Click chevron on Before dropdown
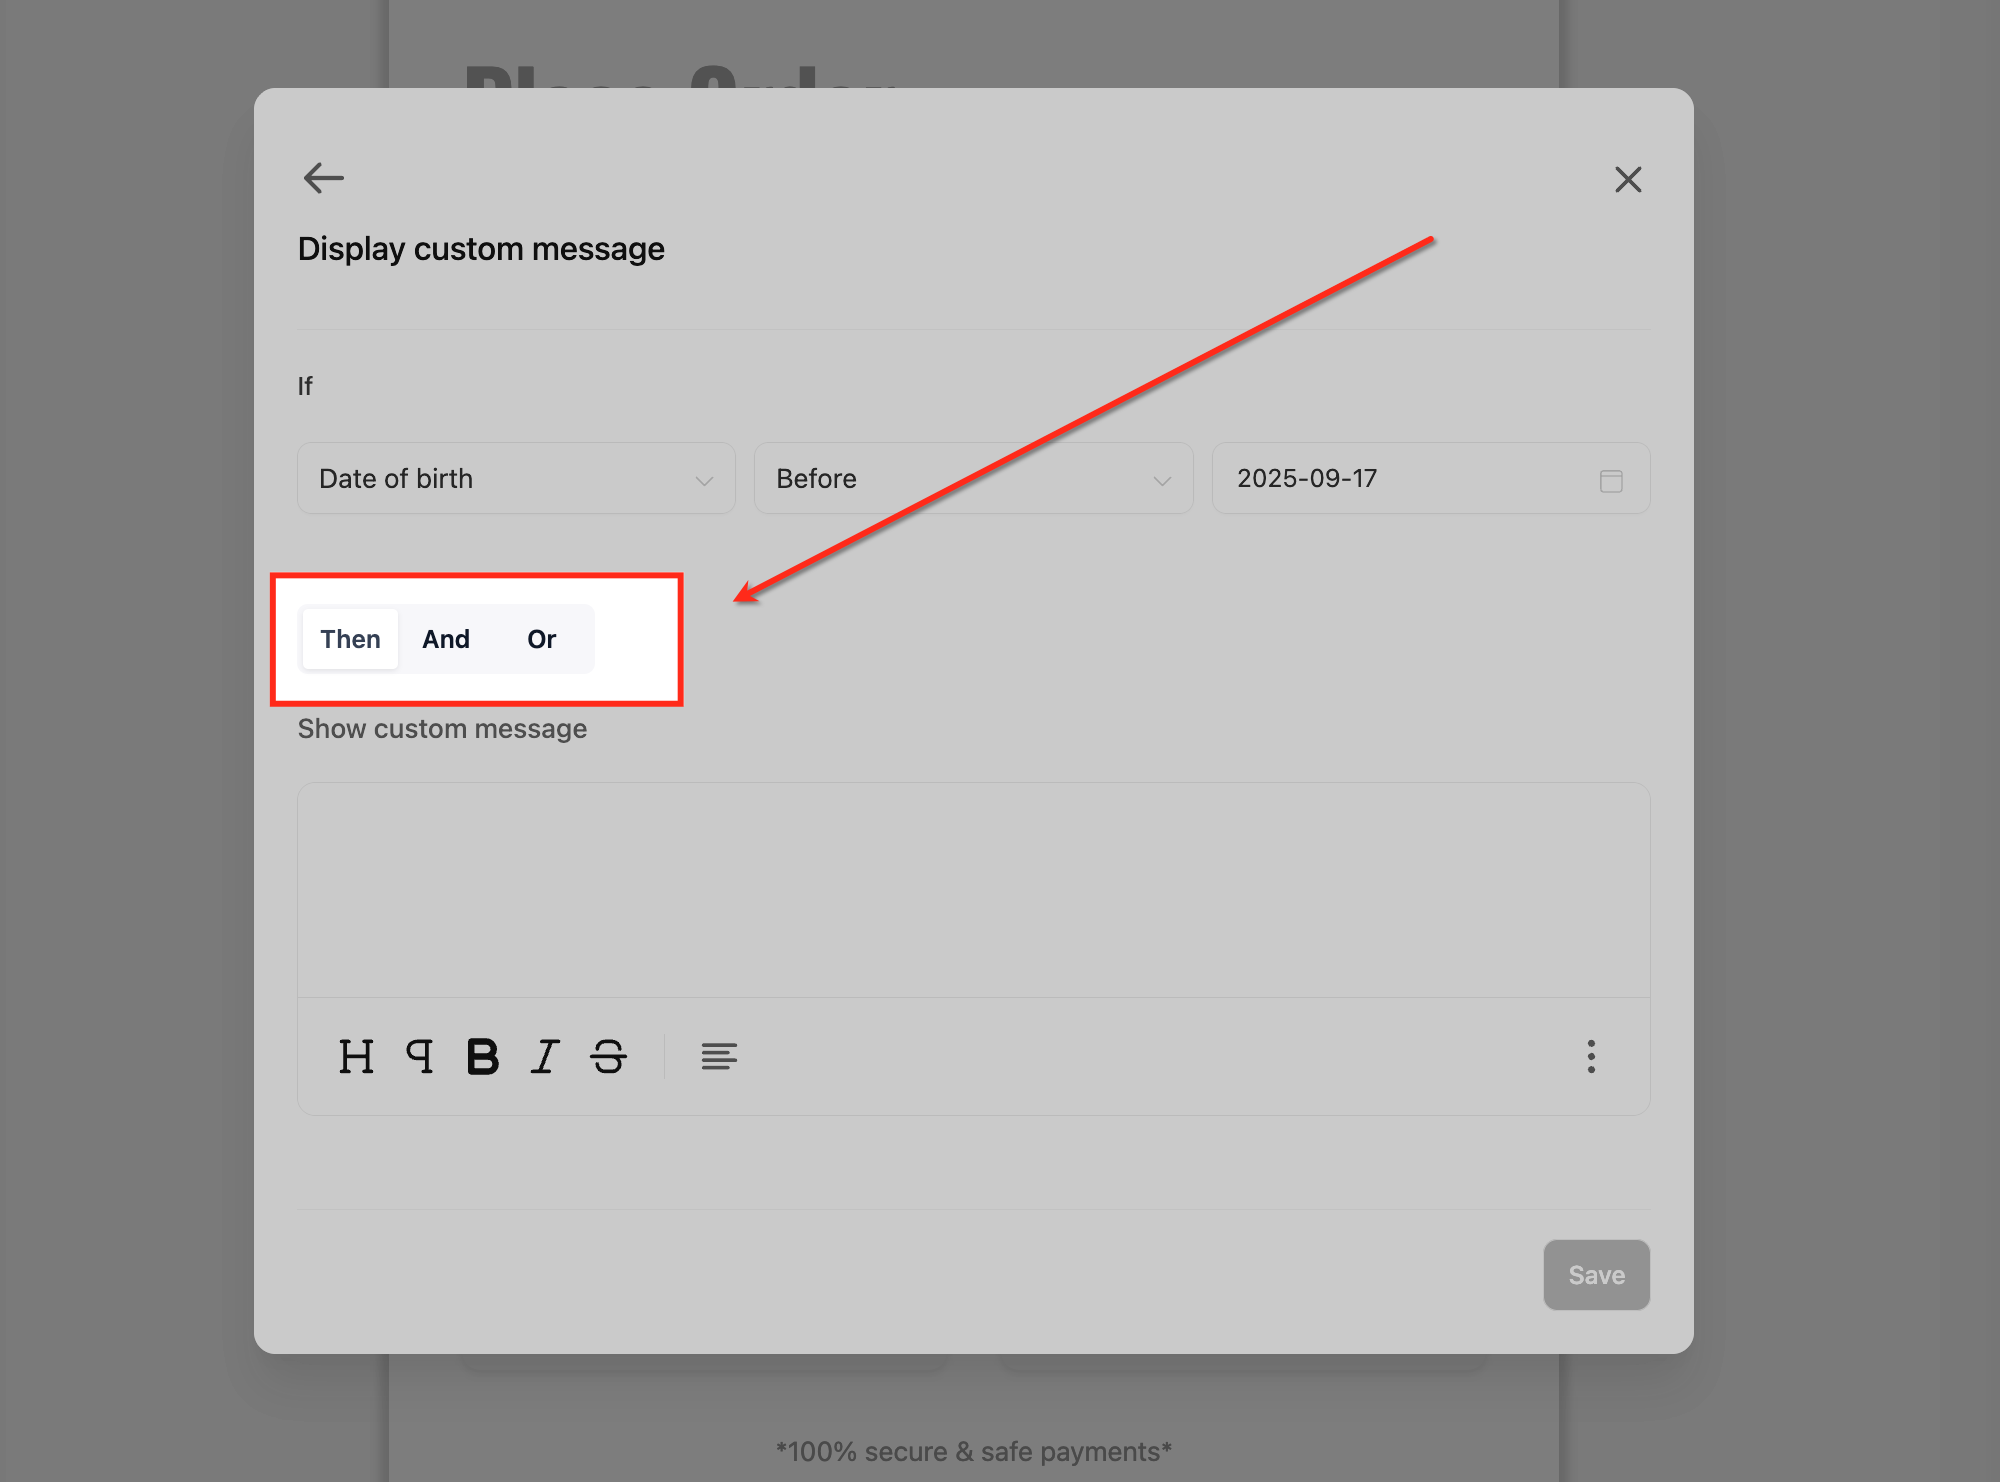2000x1482 pixels. (x=1162, y=481)
